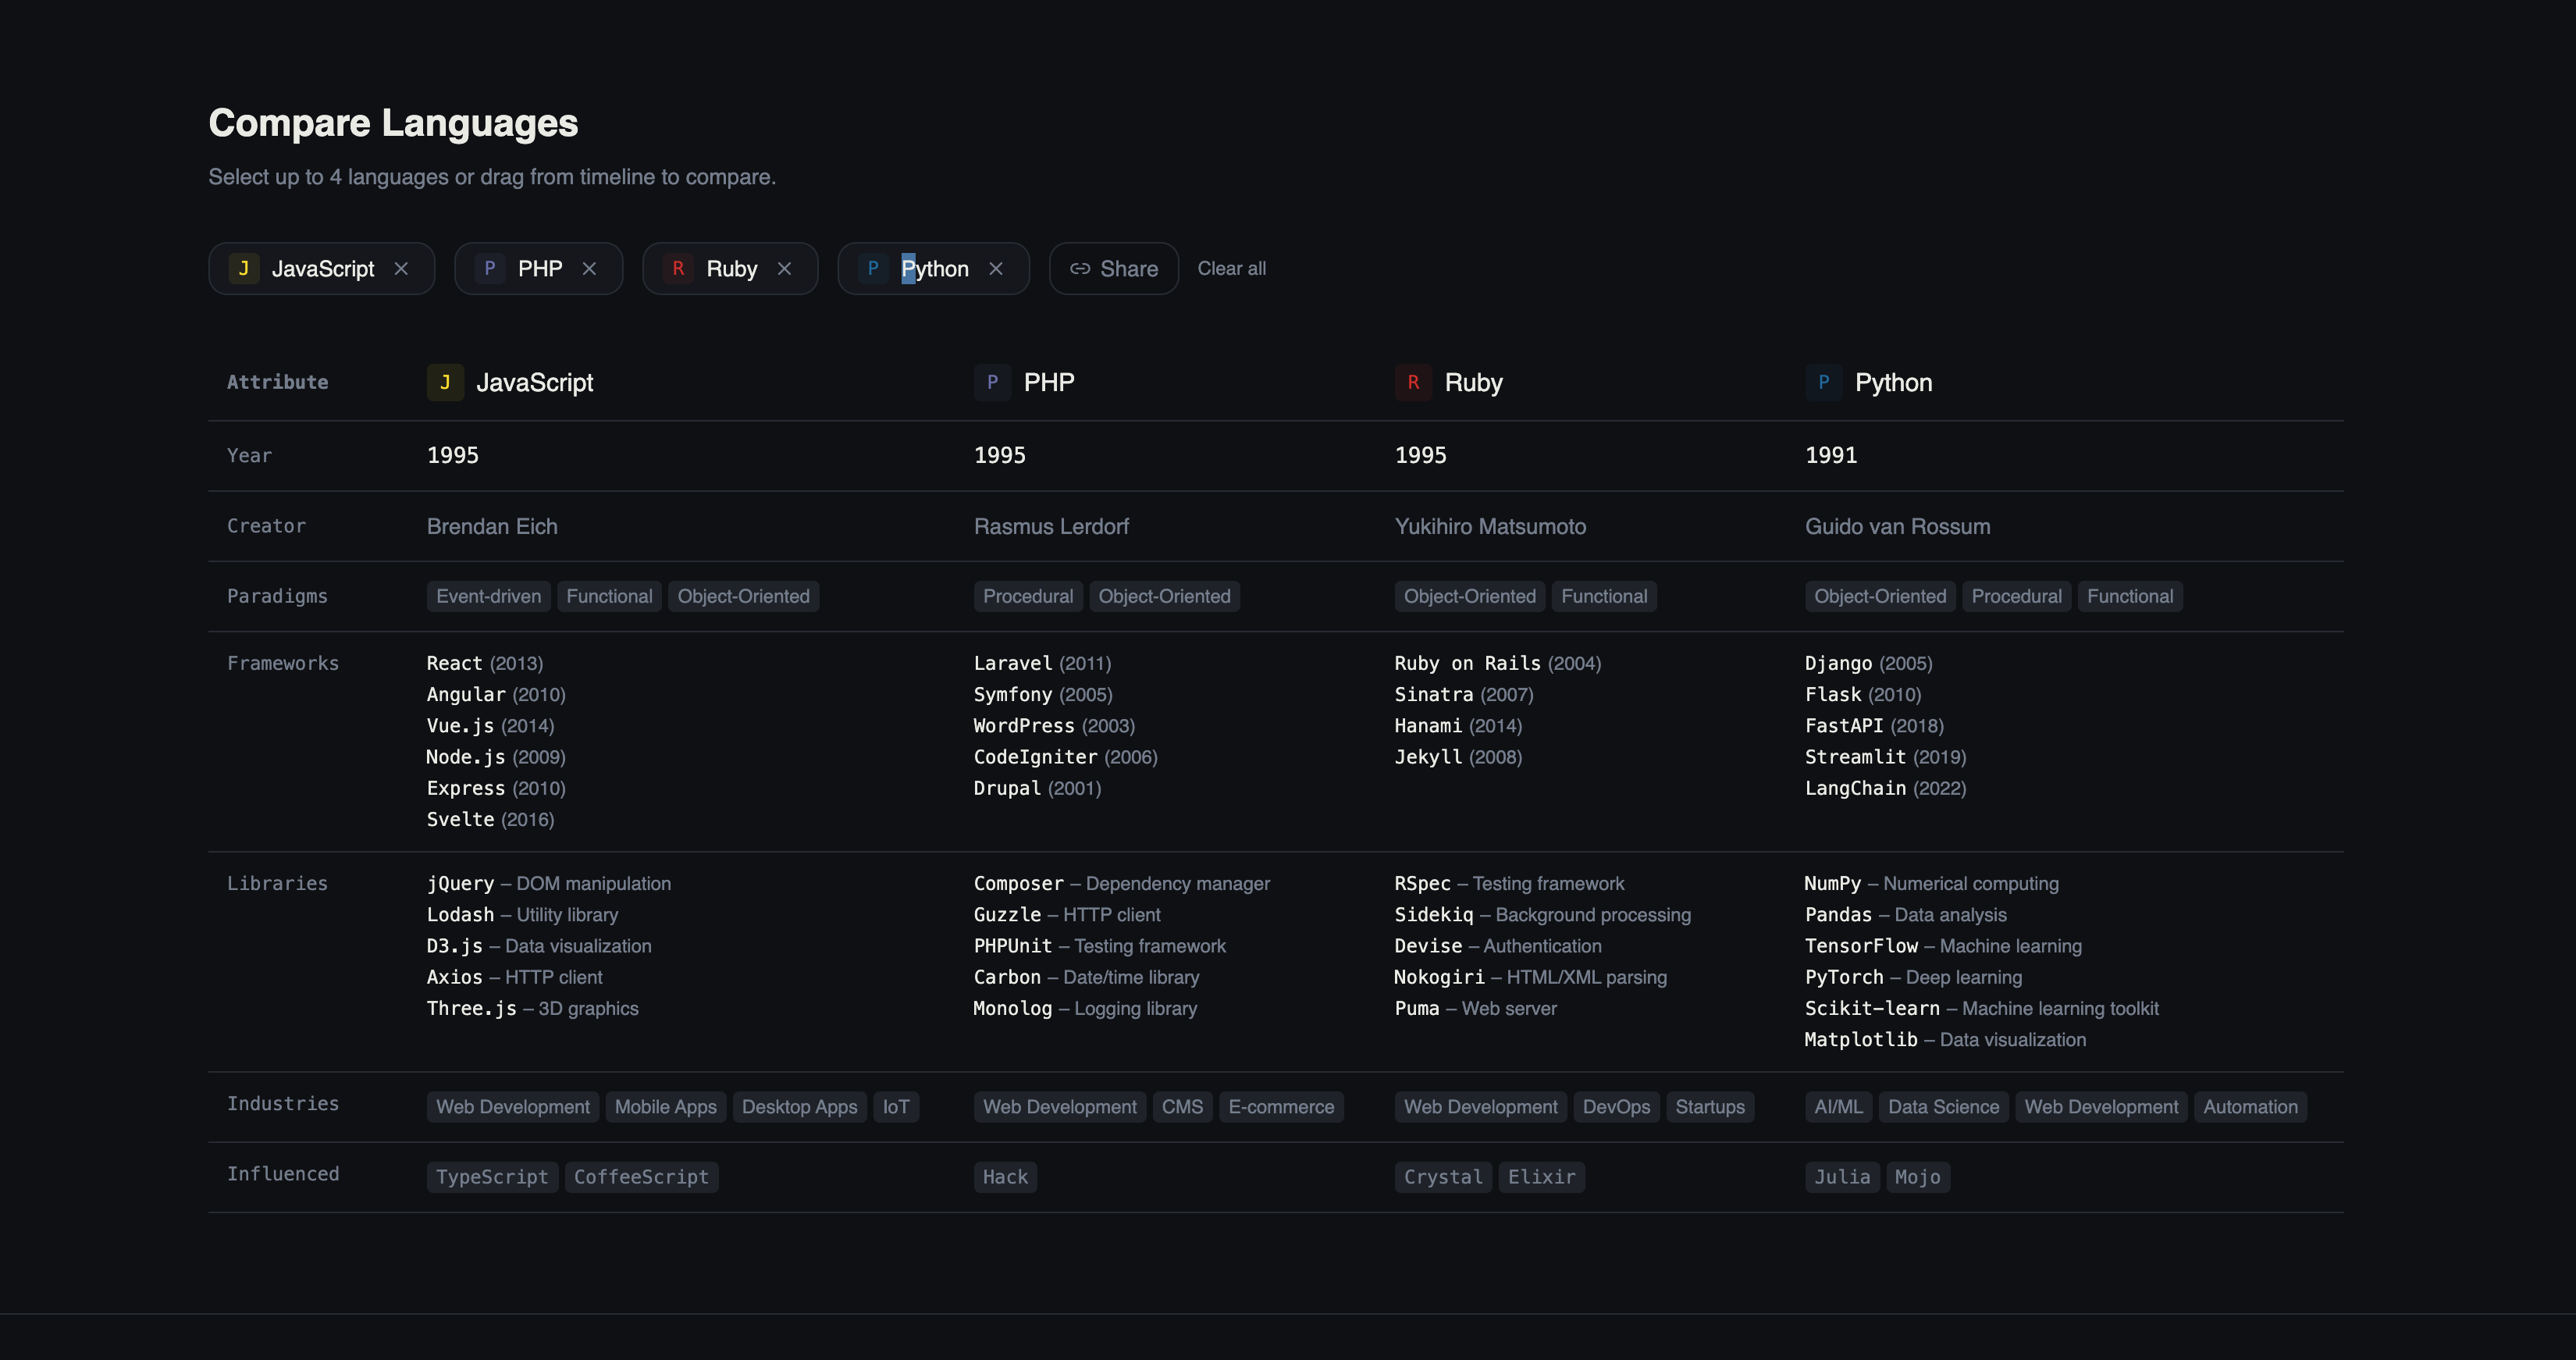Image resolution: width=2576 pixels, height=1360 pixels.
Task: Click the JavaScript "J" badge icon
Action: click(446, 382)
